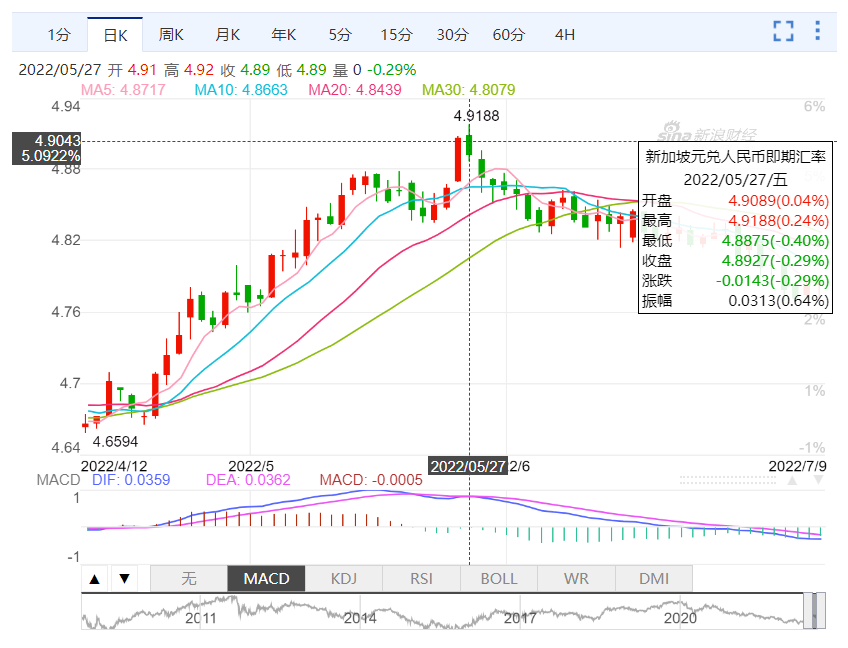This screenshot has width=848, height=648.
Task: Click the 2022/4/12 start date label
Action: point(114,466)
